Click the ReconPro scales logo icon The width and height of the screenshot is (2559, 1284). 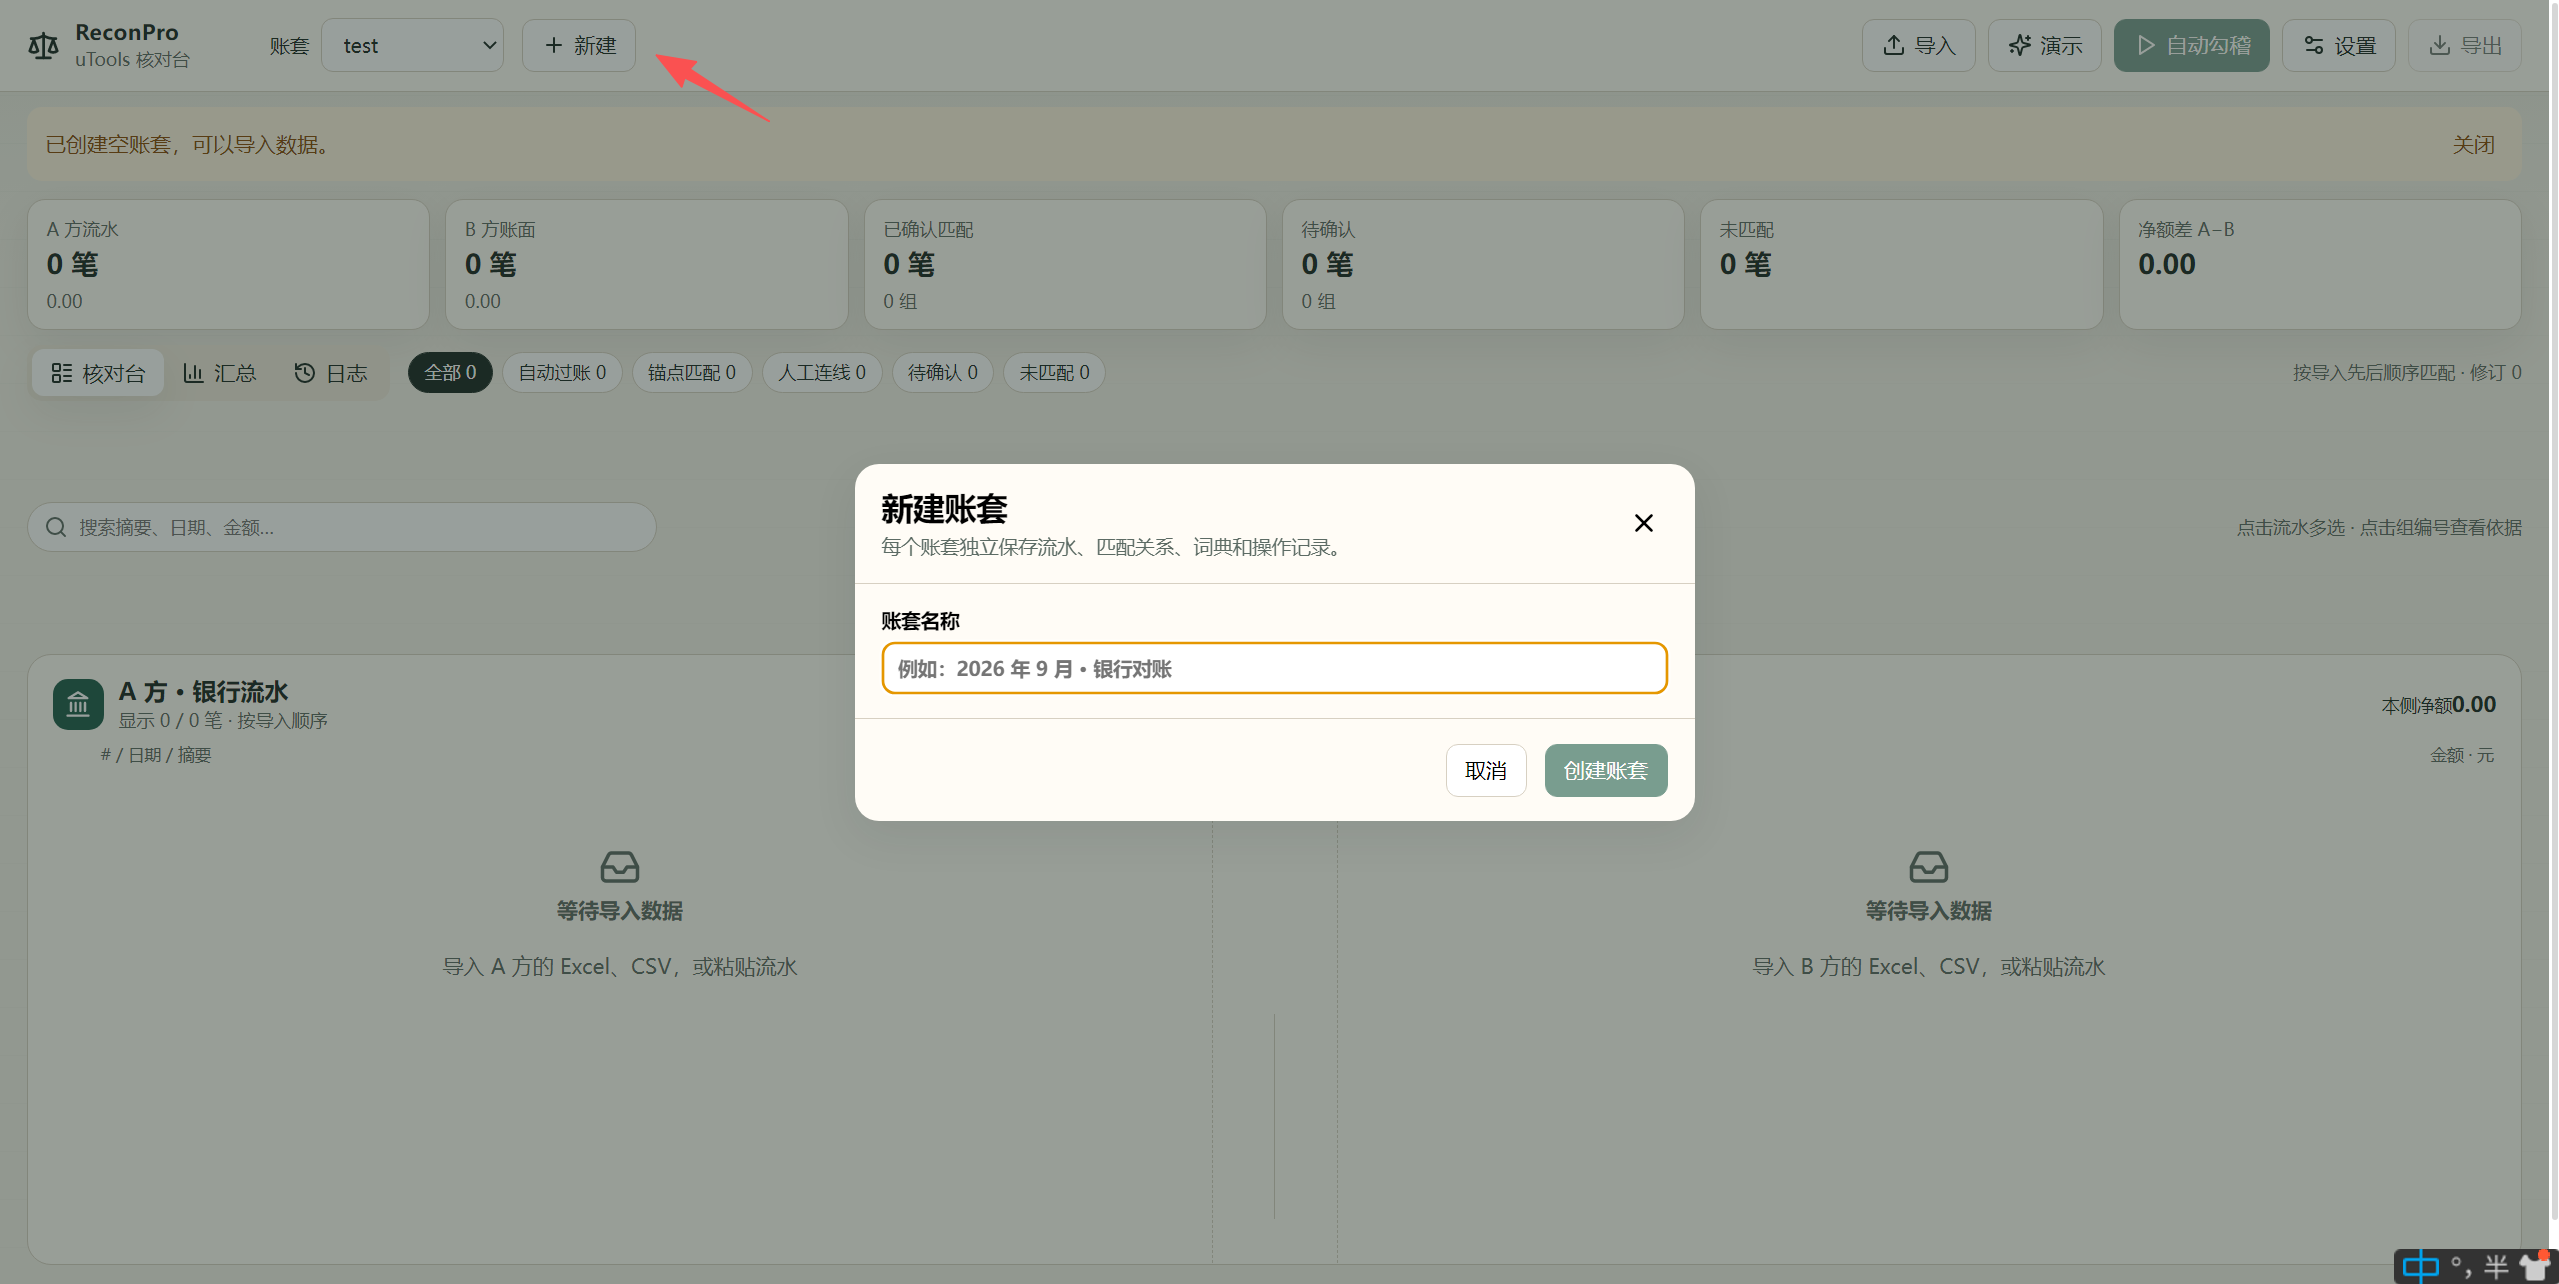(x=43, y=46)
